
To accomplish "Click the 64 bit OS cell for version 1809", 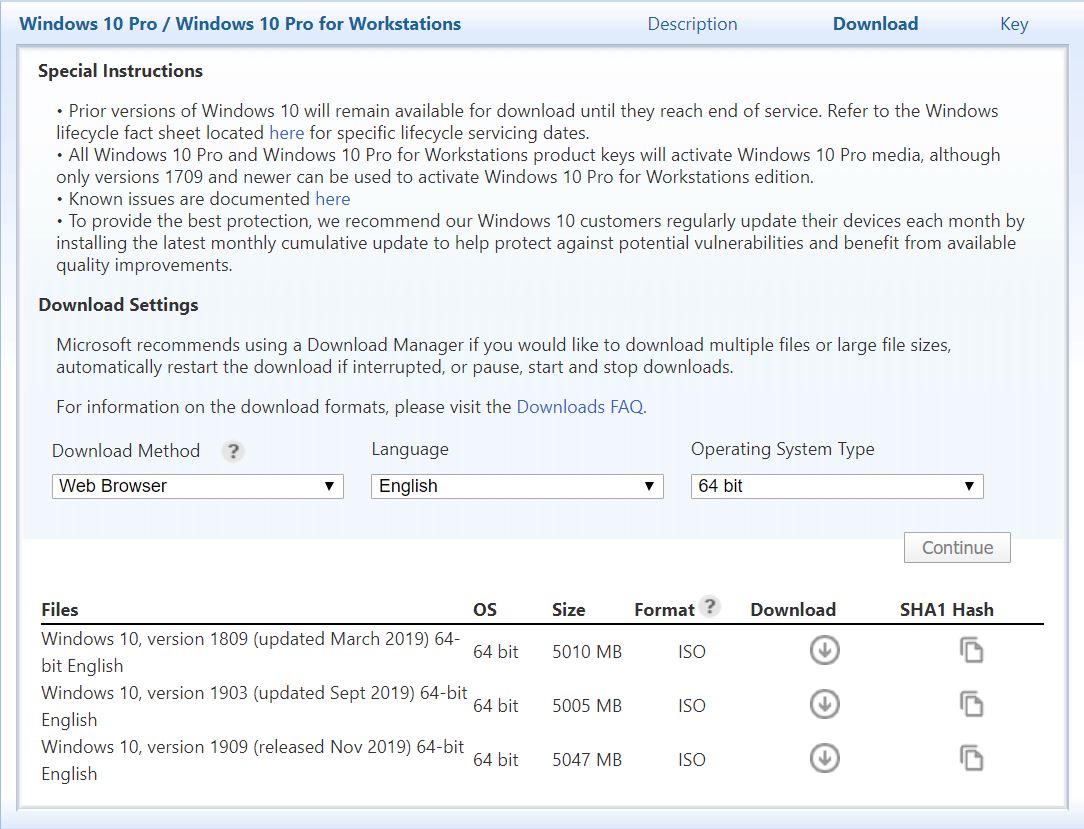I will tap(496, 652).
